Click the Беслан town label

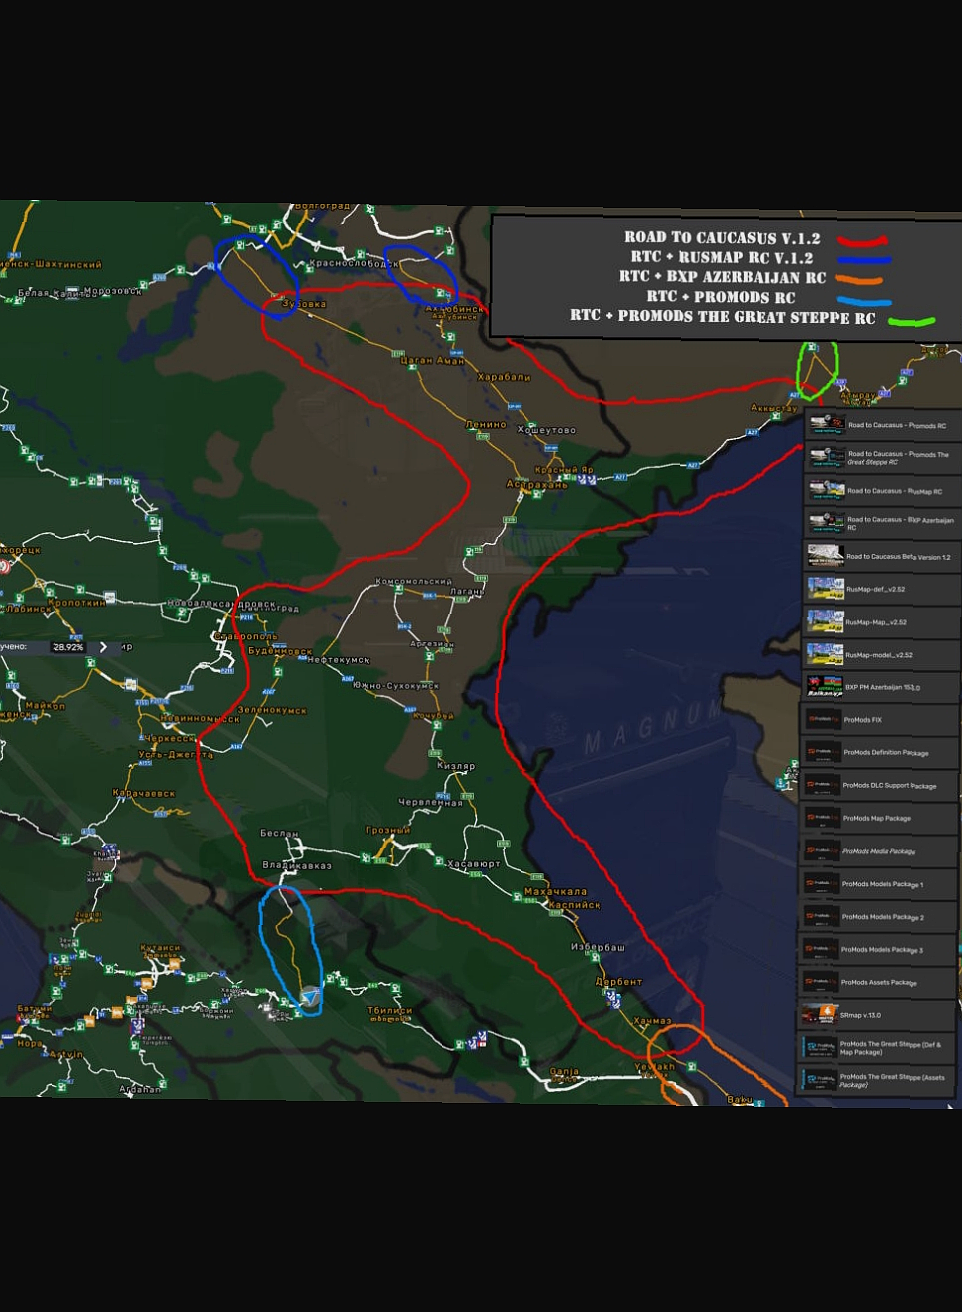point(279,833)
